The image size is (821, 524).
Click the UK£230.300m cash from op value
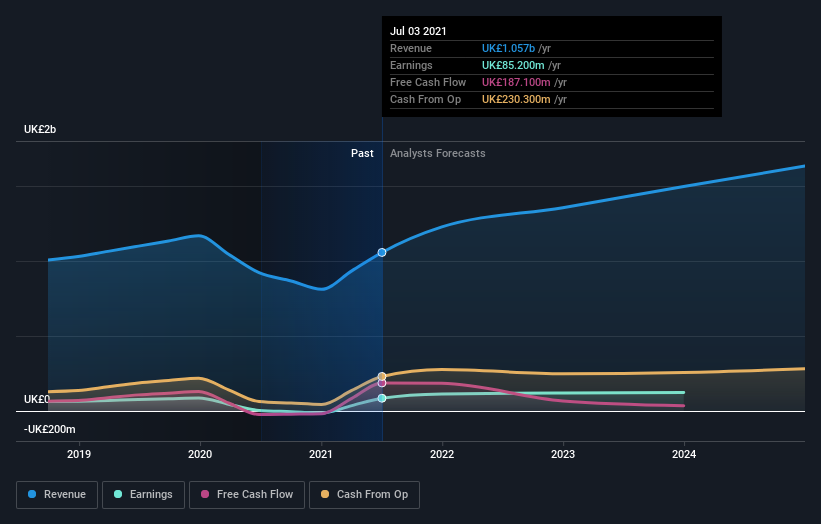click(516, 99)
